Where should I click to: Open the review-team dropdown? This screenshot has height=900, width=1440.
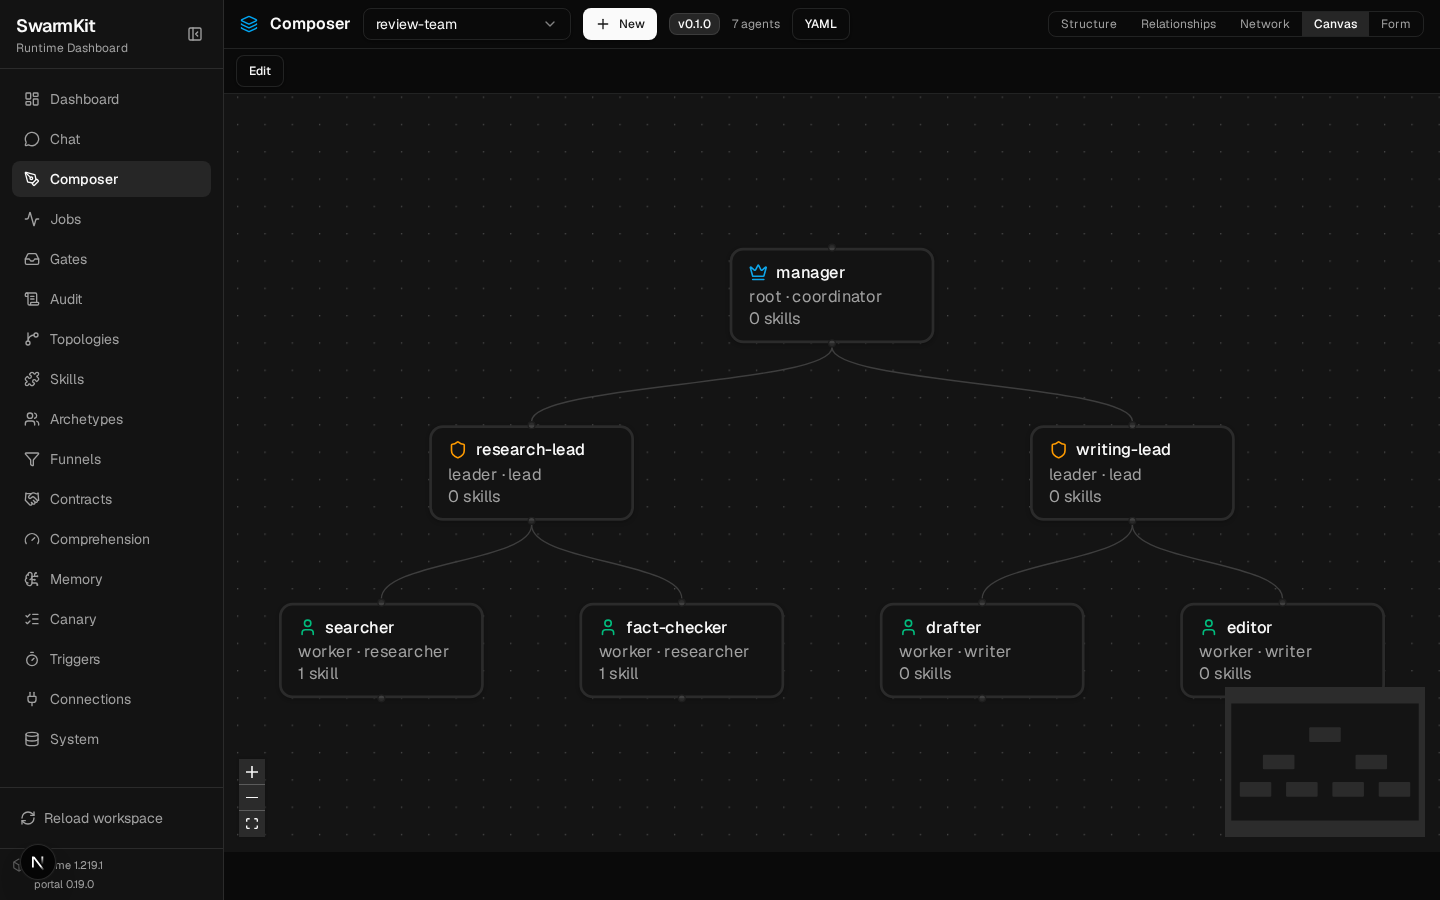pos(466,24)
